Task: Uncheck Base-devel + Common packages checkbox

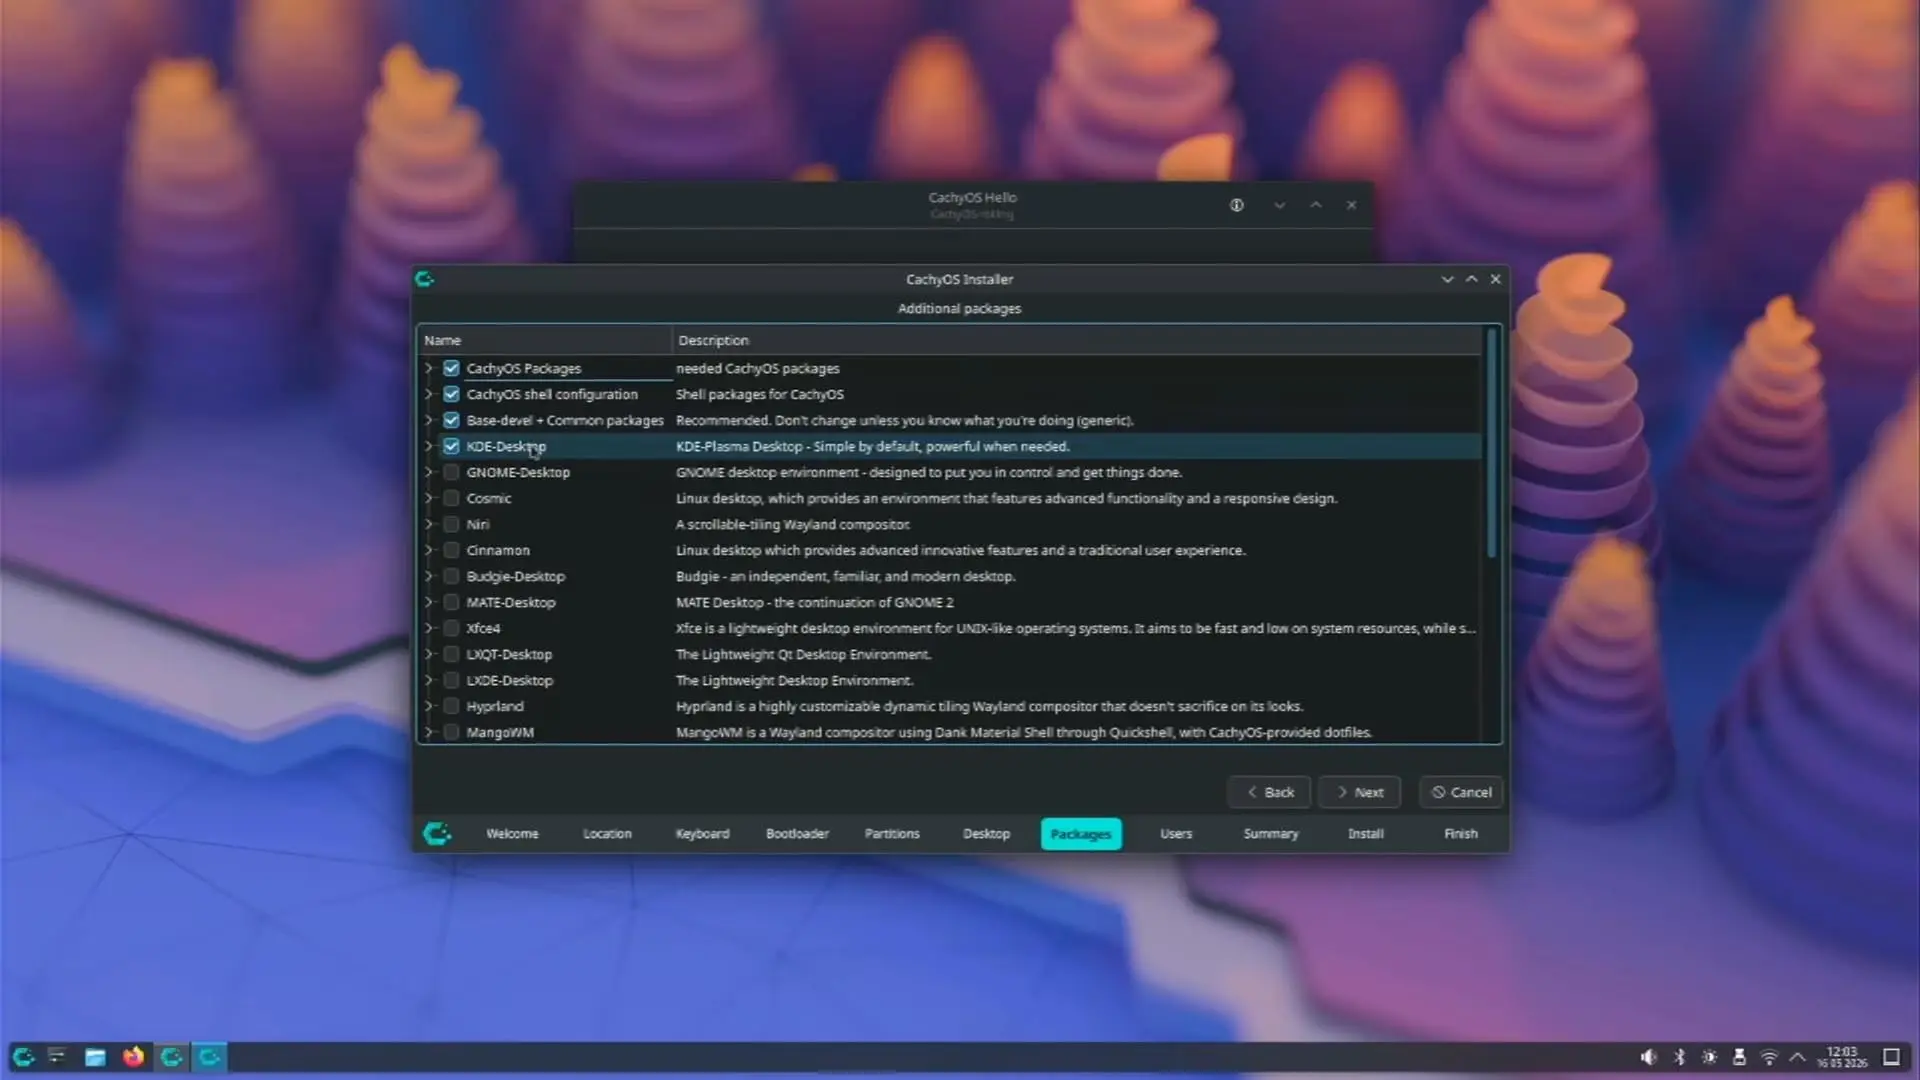Action: 451,420
